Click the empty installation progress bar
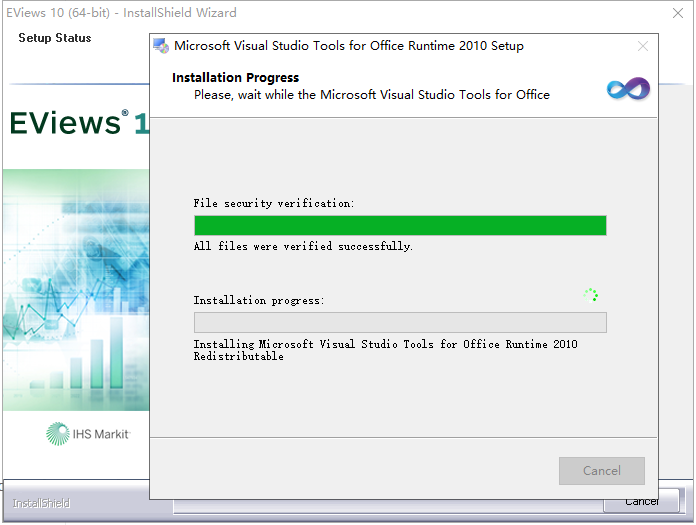 point(400,322)
